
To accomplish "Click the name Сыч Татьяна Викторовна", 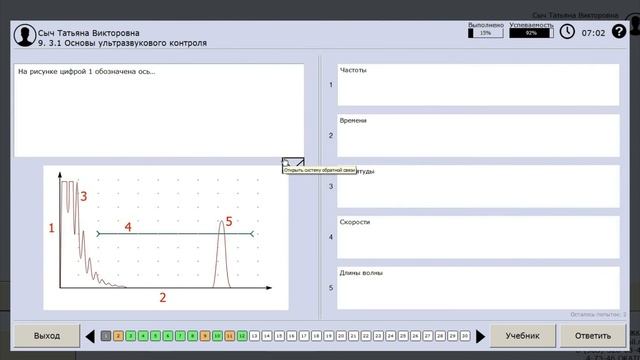I will pyautogui.click(x=89, y=33).
